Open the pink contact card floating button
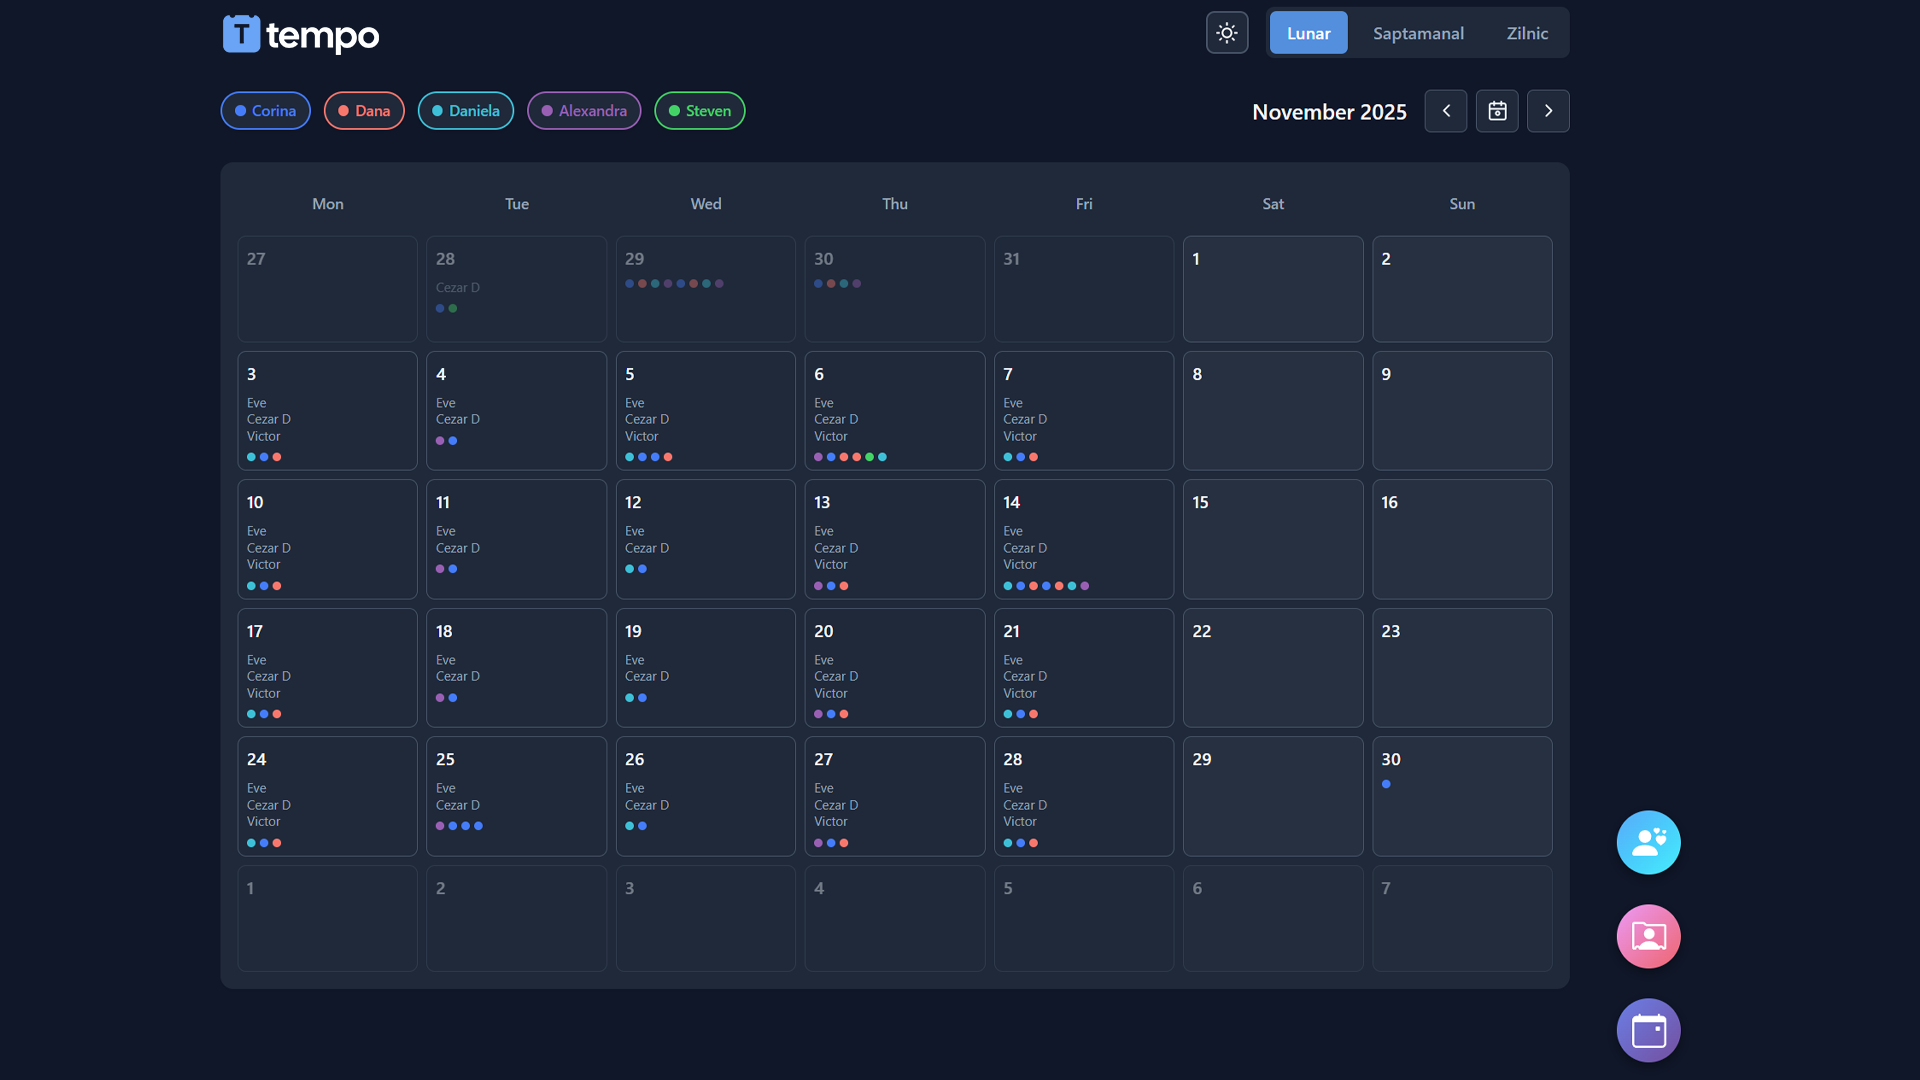This screenshot has height=1080, width=1920. (1648, 936)
